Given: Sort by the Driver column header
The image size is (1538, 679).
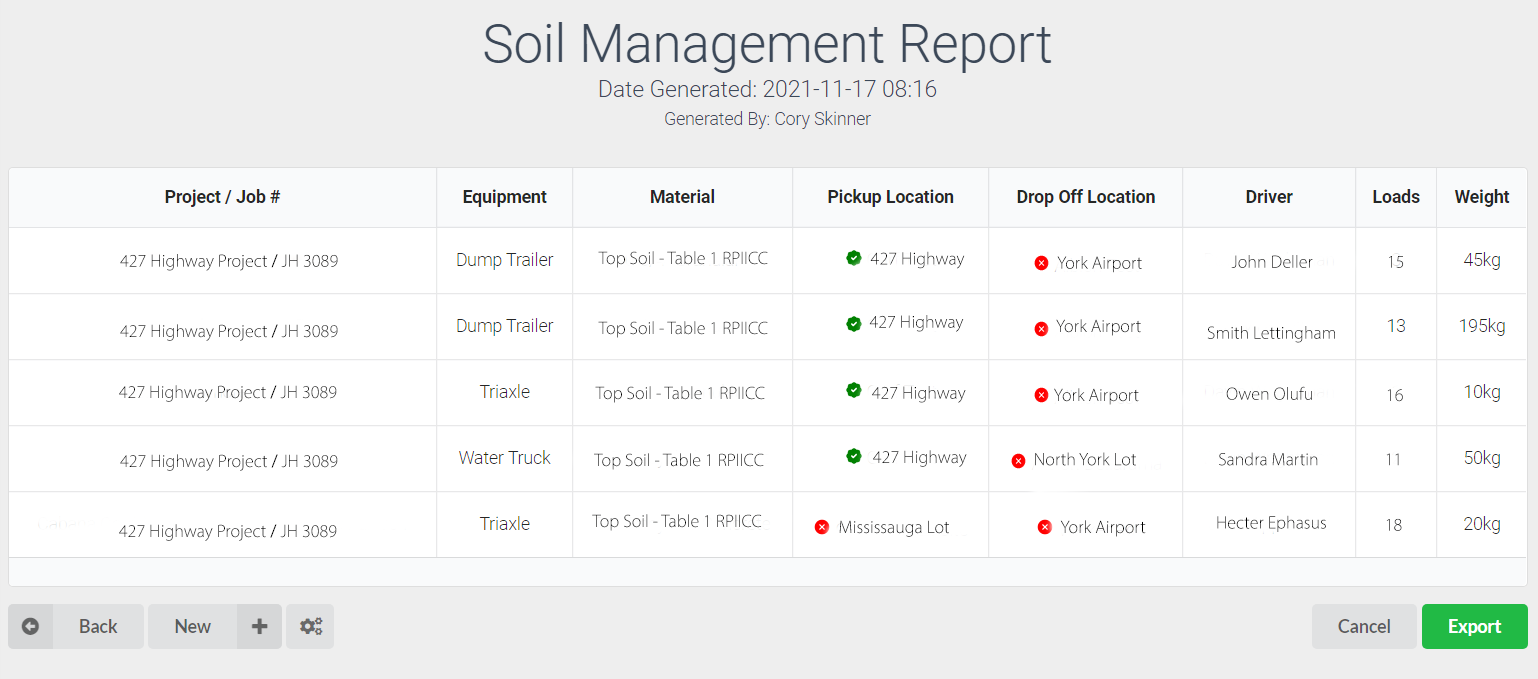Looking at the screenshot, I should [x=1269, y=197].
